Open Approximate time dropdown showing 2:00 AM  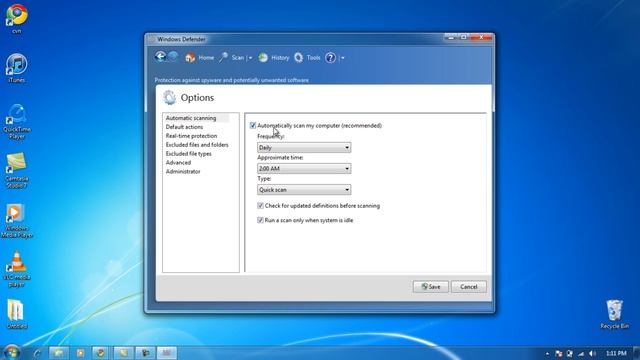[304, 169]
